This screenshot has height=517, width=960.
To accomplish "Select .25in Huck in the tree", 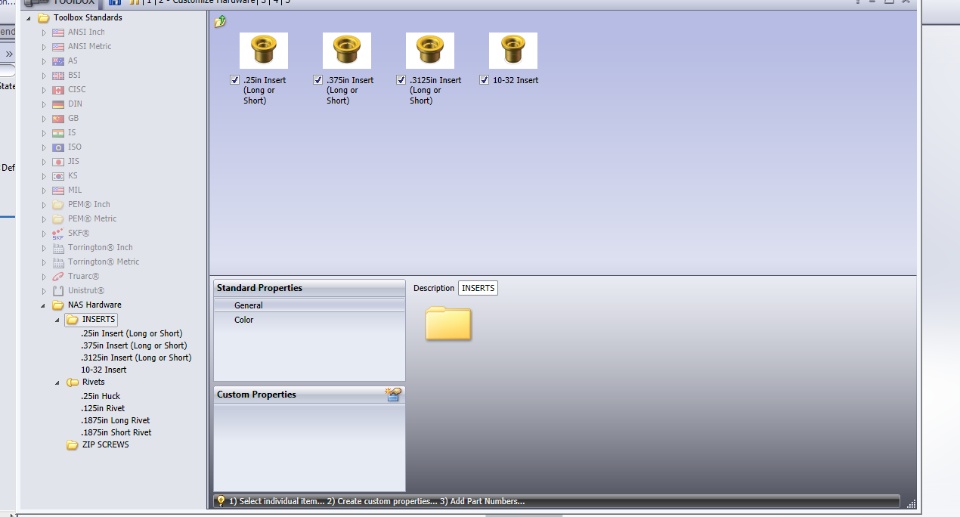I will 100,396.
